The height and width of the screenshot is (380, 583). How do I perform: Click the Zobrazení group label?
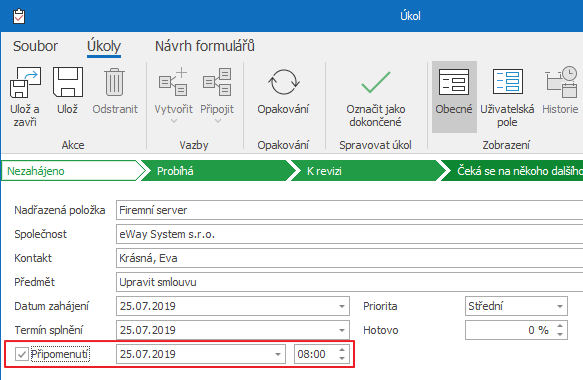pyautogui.click(x=506, y=145)
